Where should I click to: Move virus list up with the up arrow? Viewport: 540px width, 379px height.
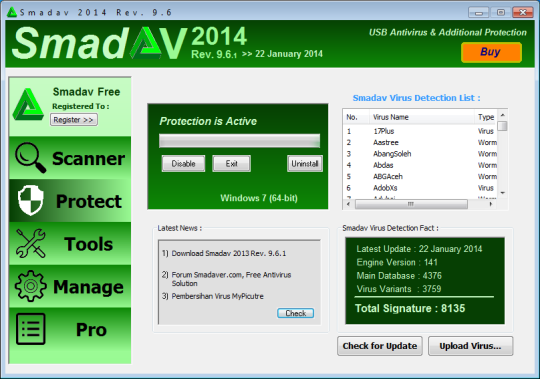[502, 115]
